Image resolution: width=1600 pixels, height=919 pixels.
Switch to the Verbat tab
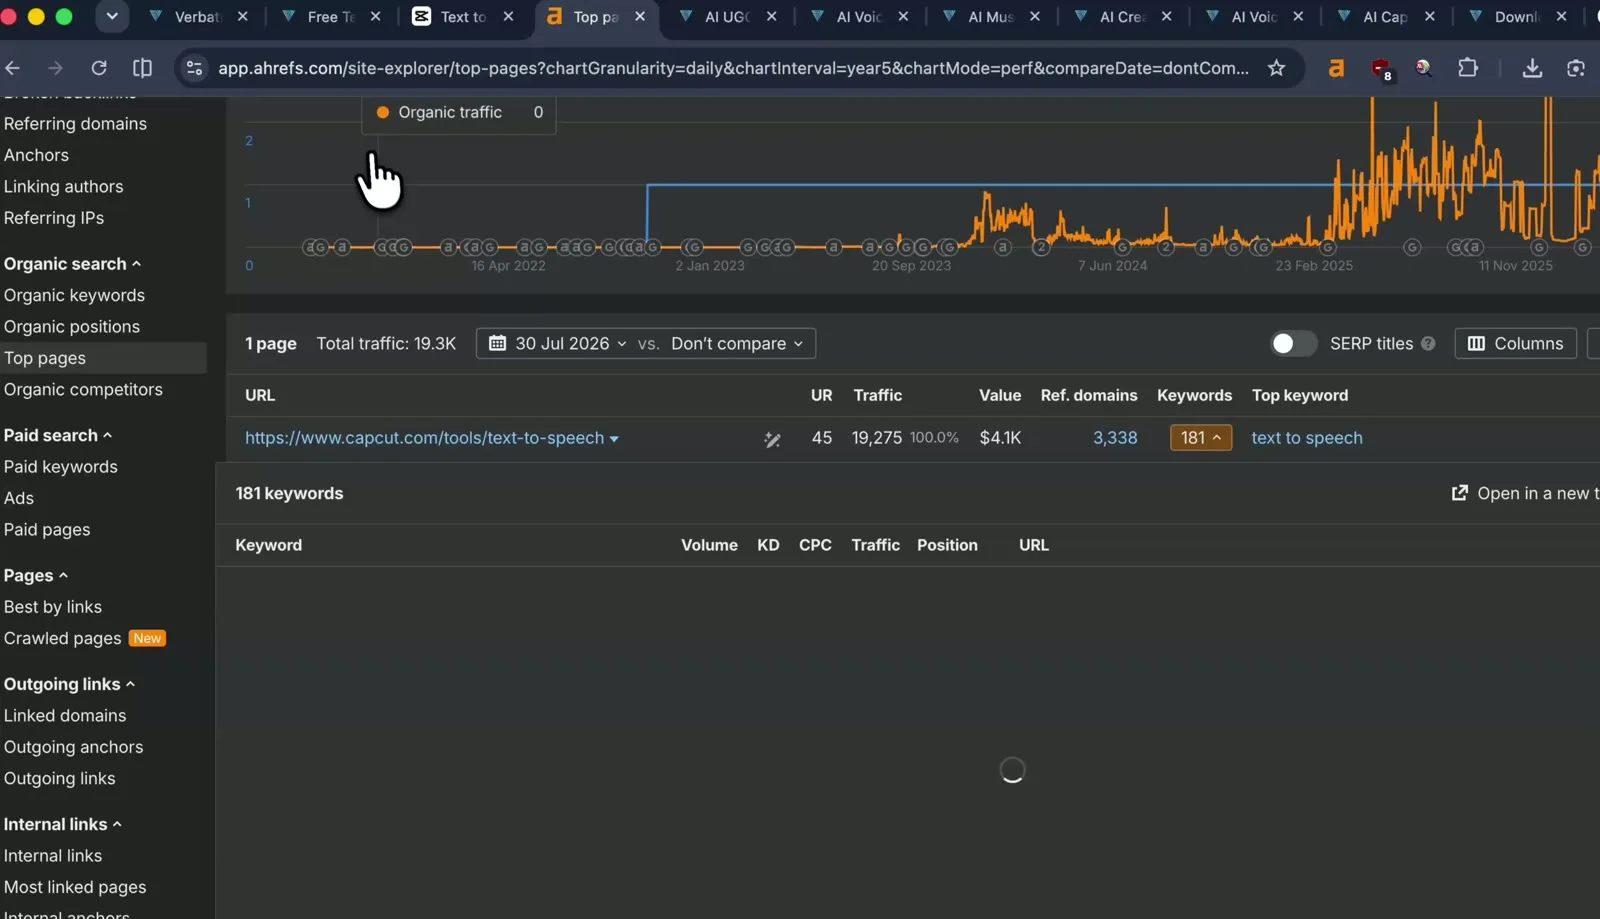pos(197,17)
